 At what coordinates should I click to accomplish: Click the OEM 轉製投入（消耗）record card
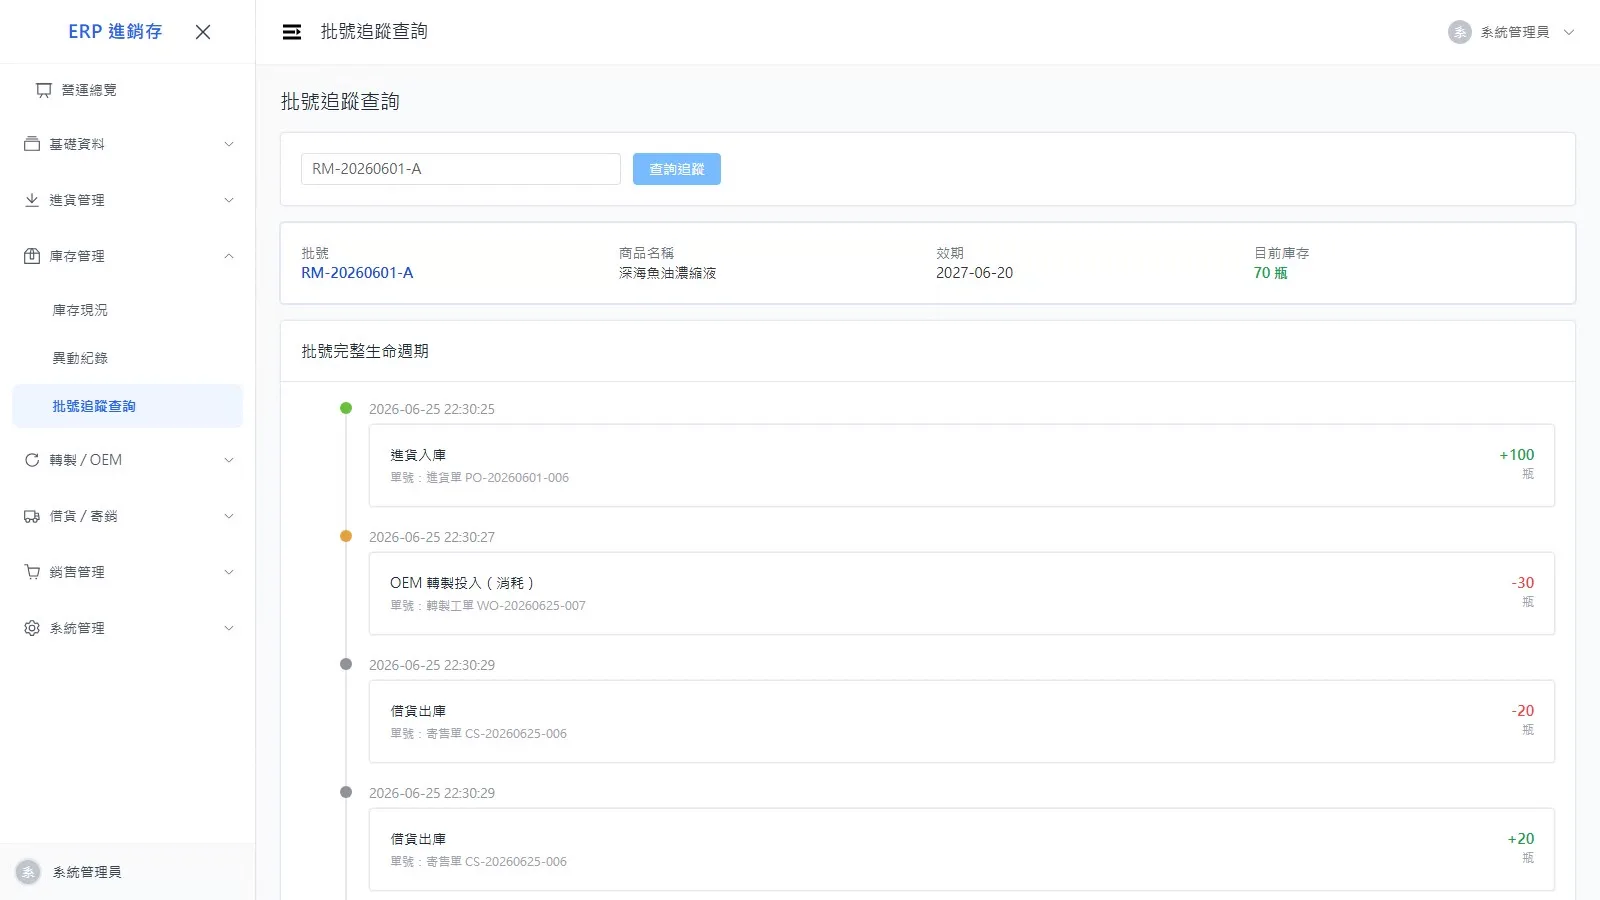962,593
